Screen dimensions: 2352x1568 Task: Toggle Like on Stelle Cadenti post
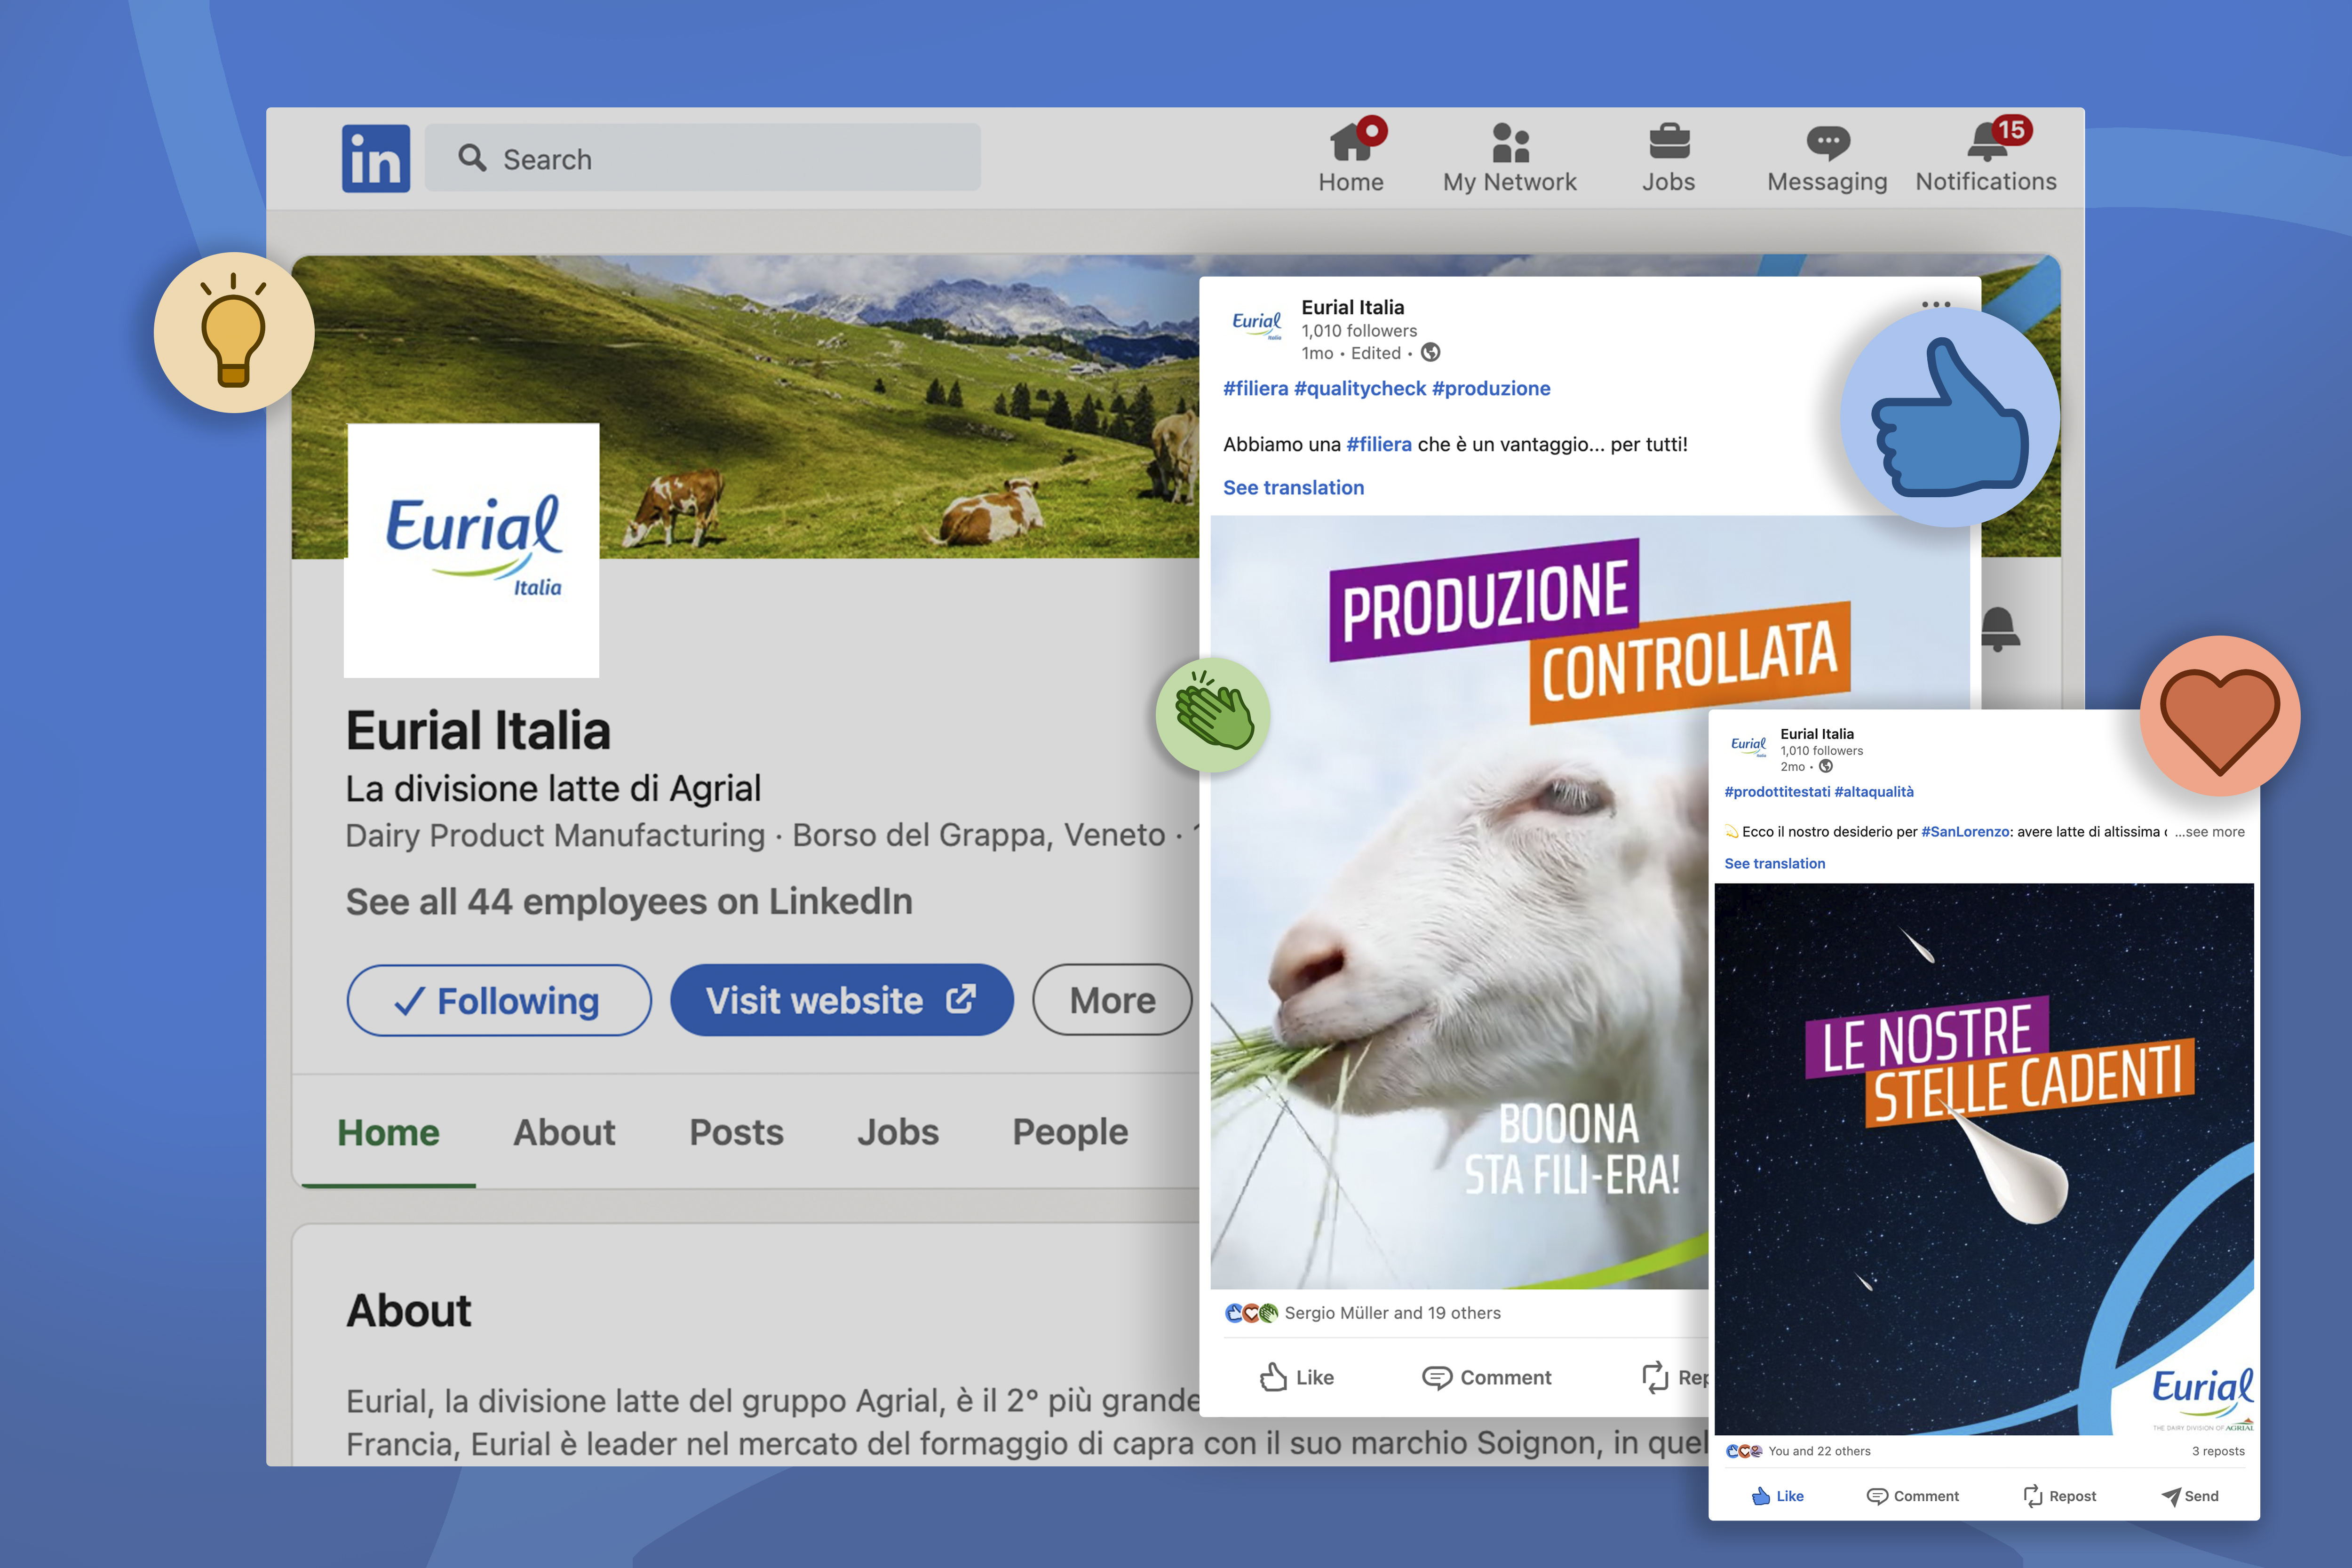pos(1778,1496)
